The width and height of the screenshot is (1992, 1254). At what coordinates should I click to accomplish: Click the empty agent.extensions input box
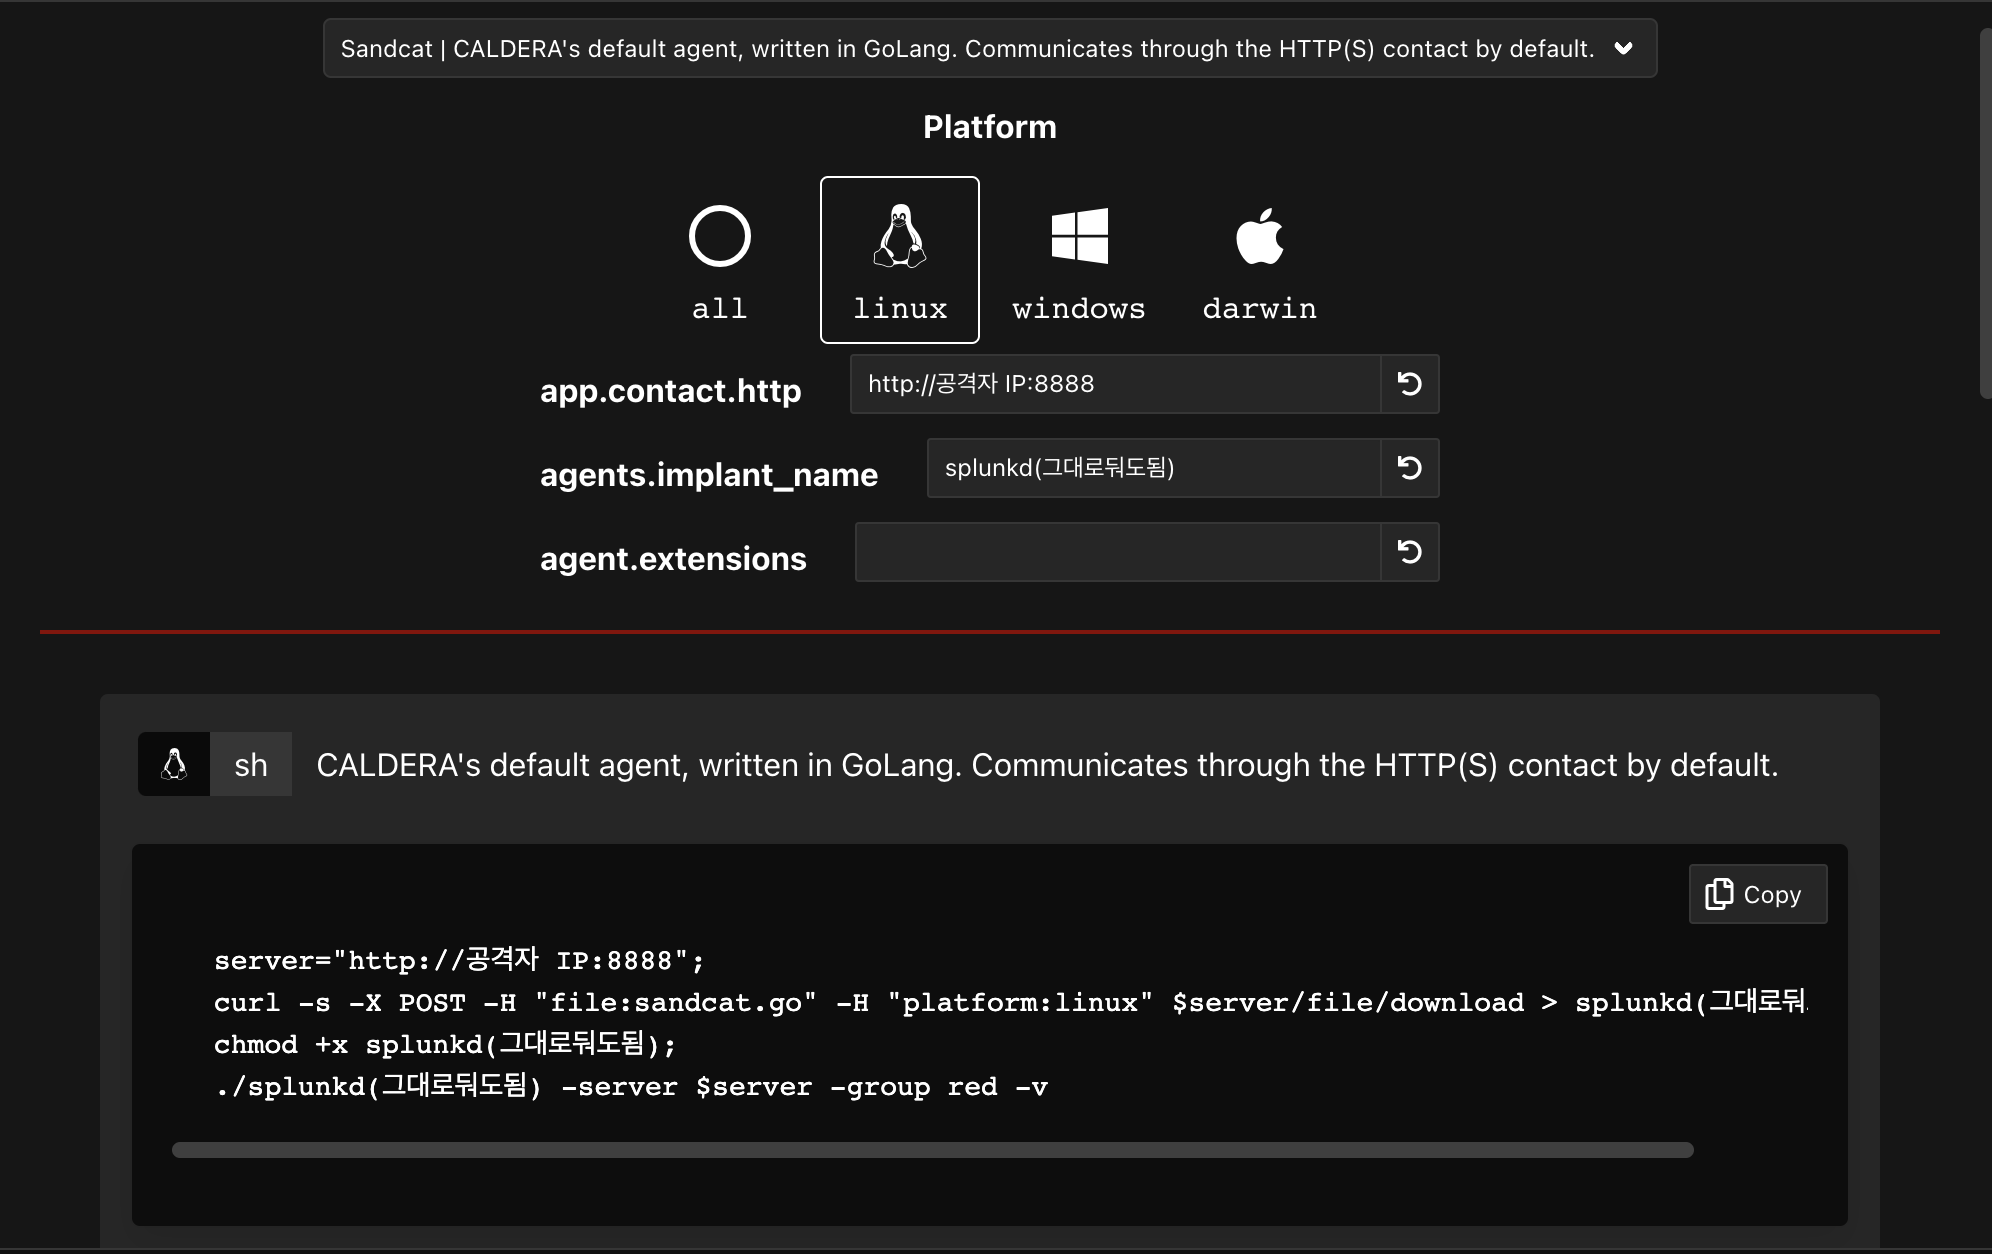1117,552
